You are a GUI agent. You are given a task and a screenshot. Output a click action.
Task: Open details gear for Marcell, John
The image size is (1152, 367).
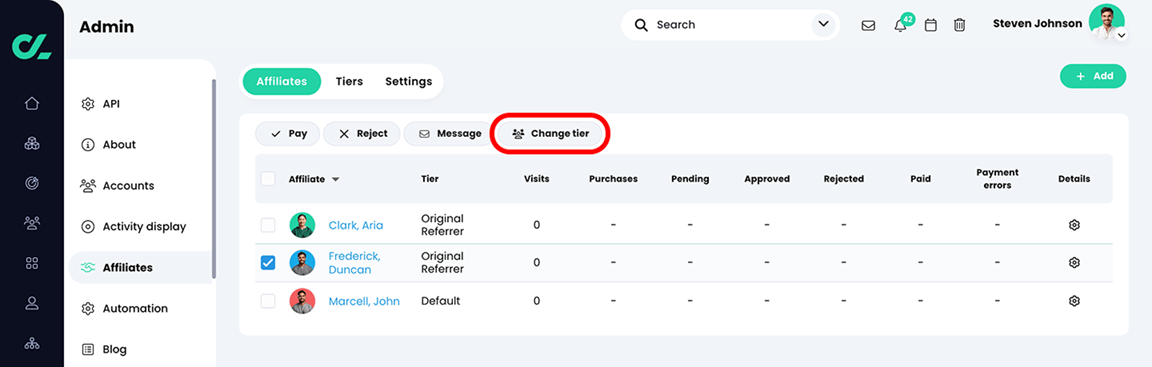click(1074, 301)
